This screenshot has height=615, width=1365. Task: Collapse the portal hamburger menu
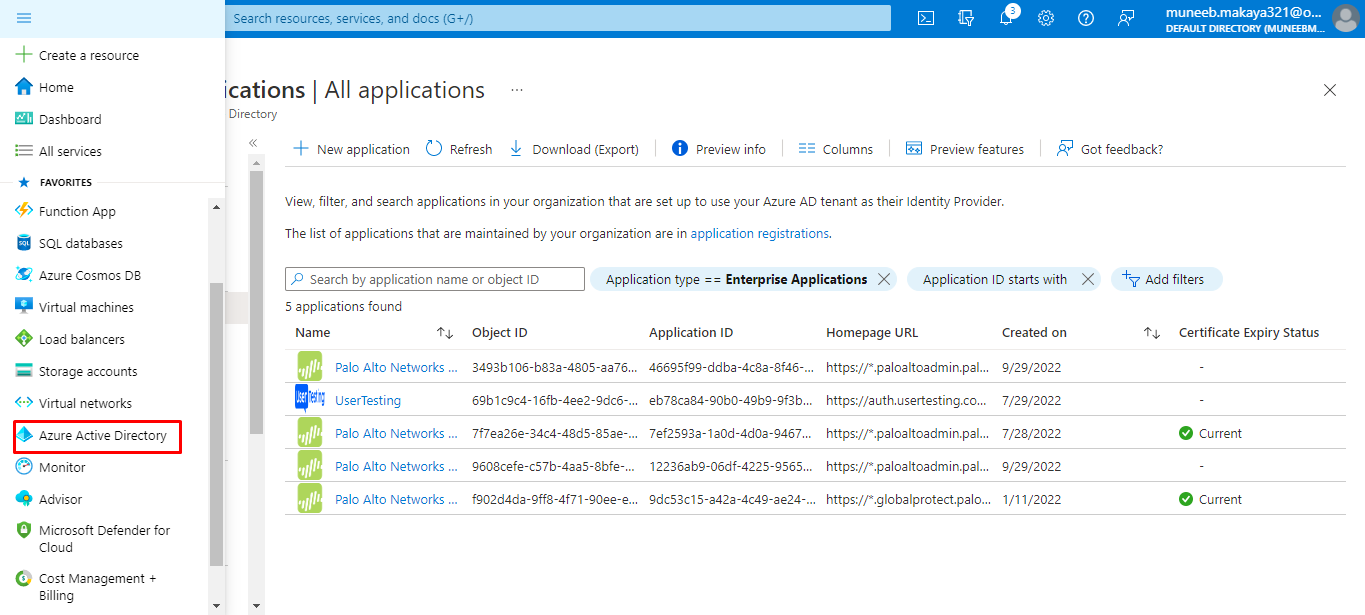pos(24,18)
